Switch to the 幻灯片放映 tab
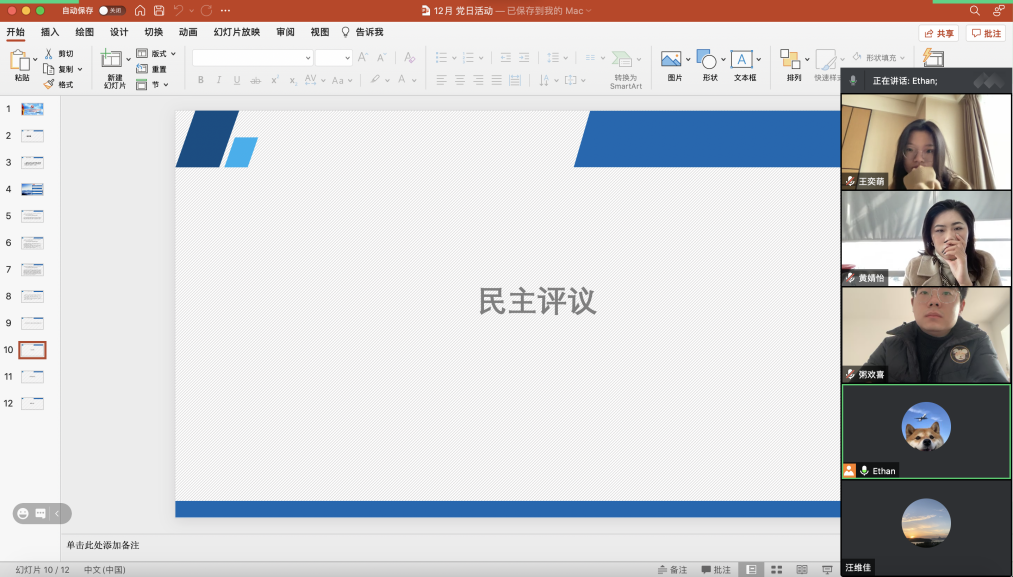 pyautogui.click(x=236, y=32)
